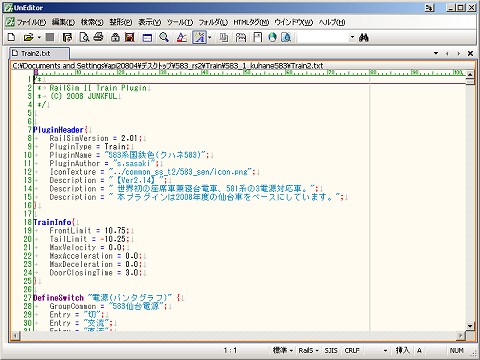
Task: Click the font color A icon
Action: point(182,37)
